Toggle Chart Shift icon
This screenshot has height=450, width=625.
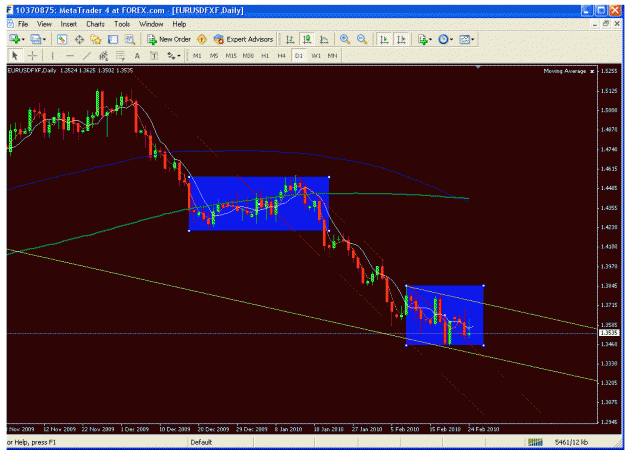coord(401,39)
